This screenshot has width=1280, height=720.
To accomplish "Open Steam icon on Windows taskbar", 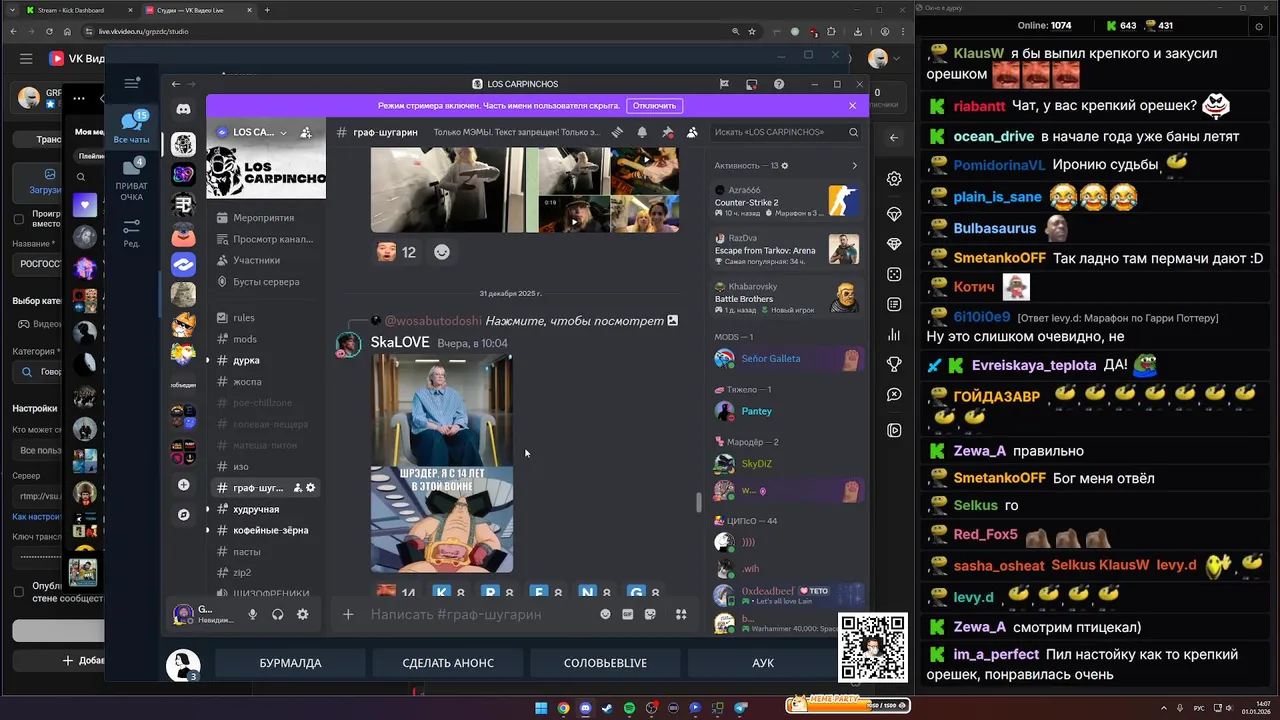I will click(x=607, y=708).
